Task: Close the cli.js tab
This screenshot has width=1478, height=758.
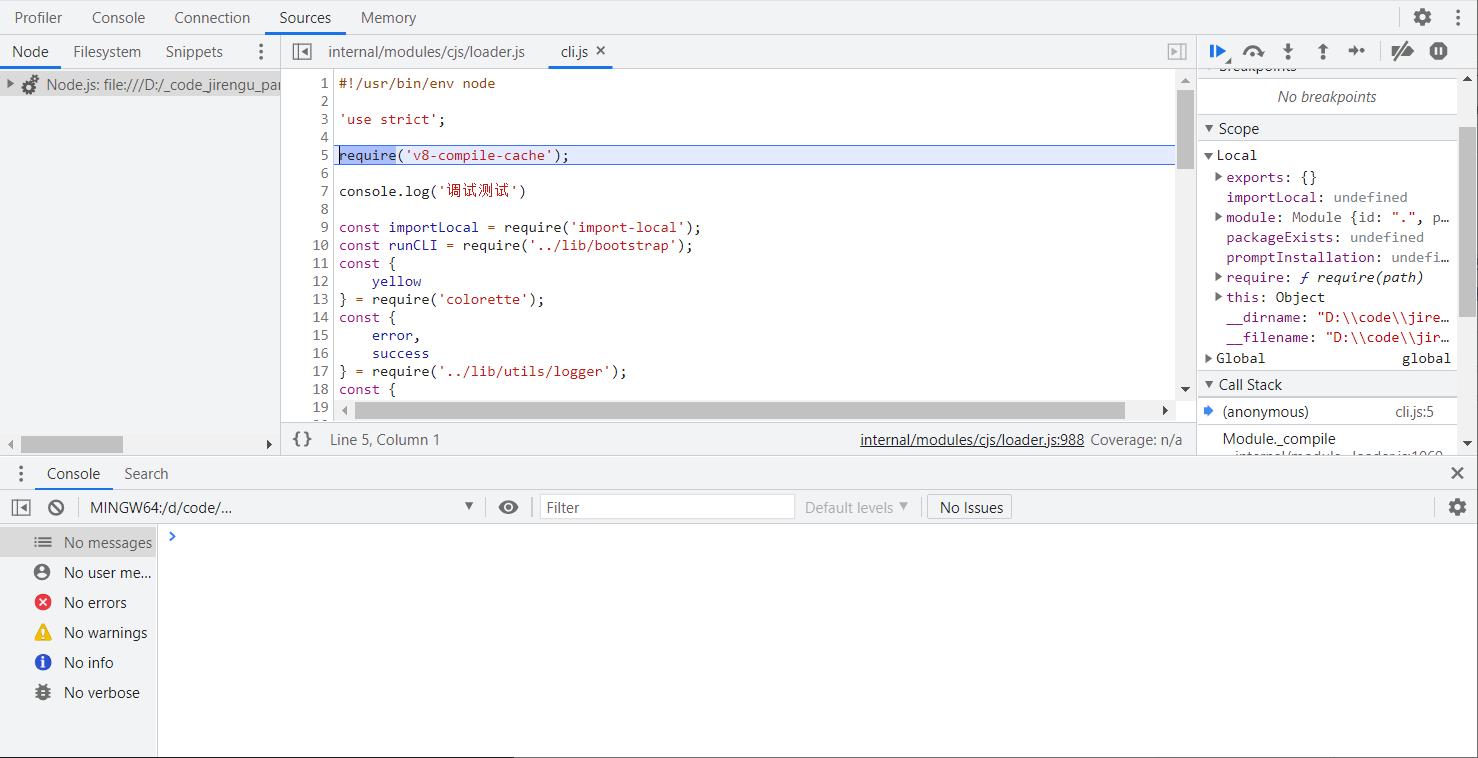Action: [x=600, y=50]
